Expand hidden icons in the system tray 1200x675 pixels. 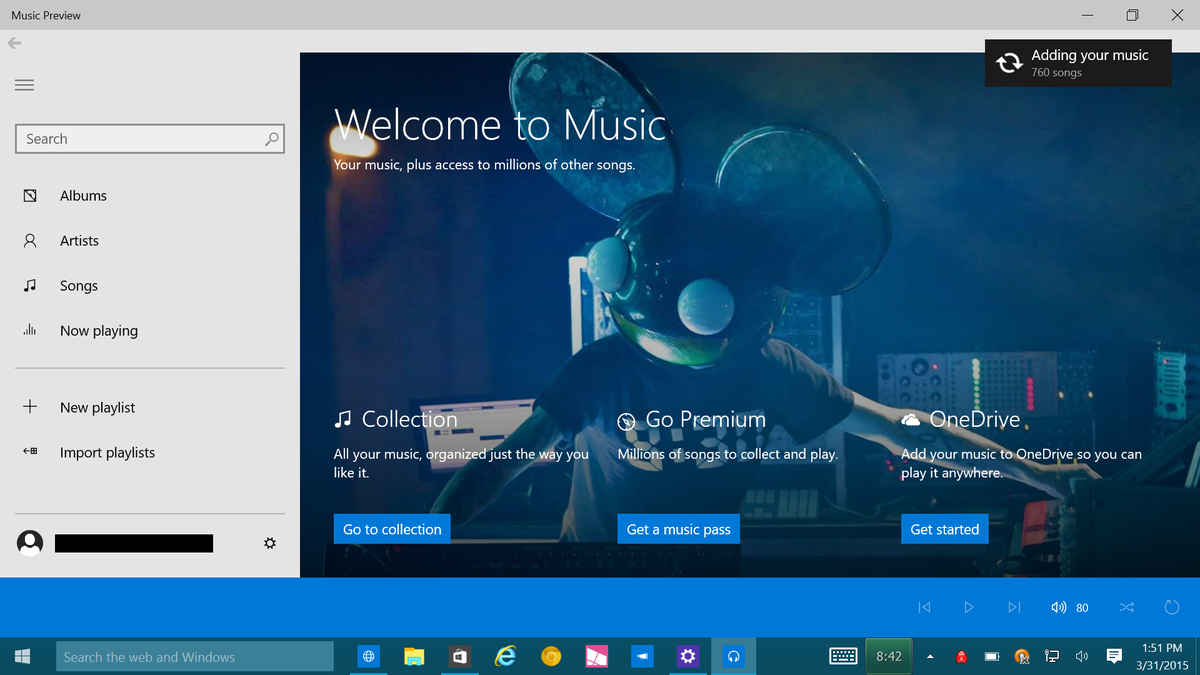pyautogui.click(x=929, y=656)
